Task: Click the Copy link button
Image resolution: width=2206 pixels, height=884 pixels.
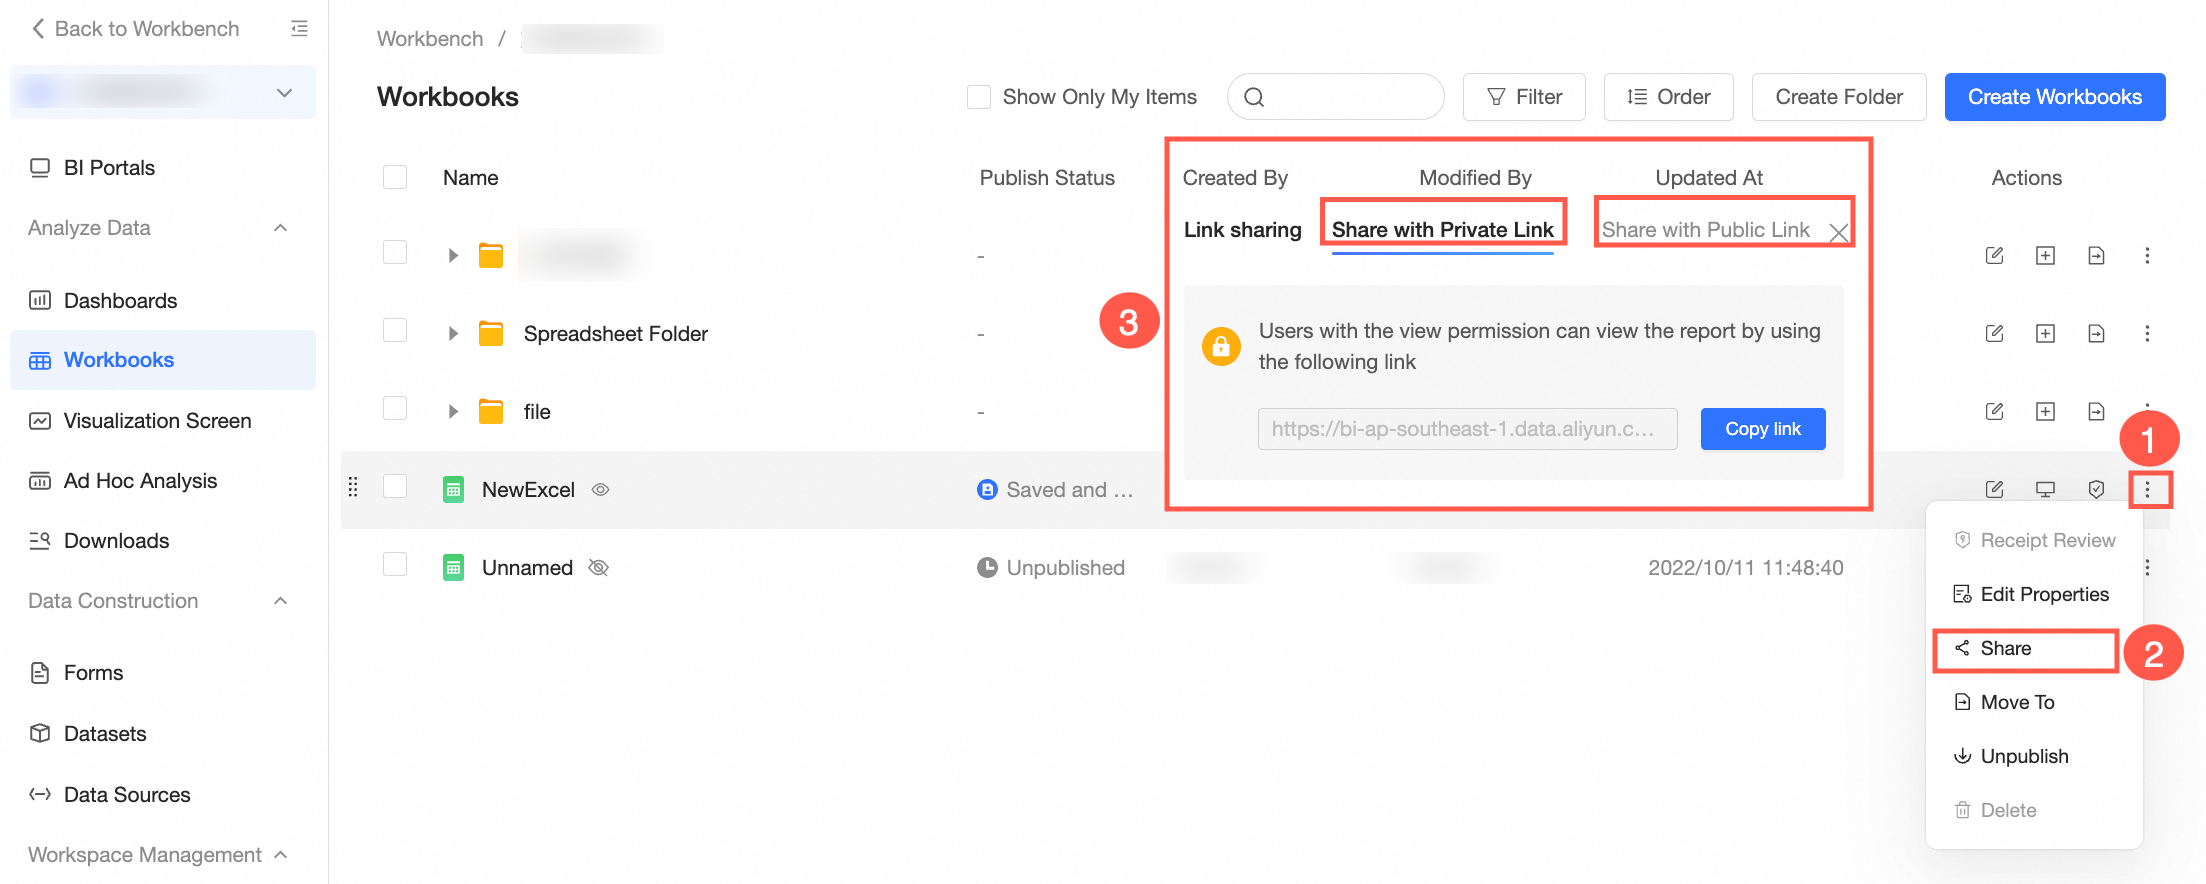Action: 1762,429
